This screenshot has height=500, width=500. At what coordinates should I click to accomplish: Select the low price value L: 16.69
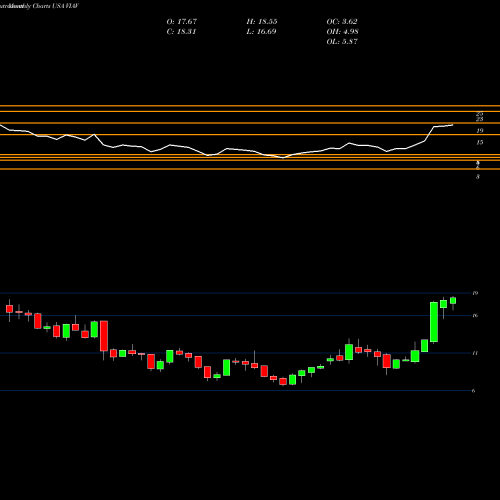point(261,32)
